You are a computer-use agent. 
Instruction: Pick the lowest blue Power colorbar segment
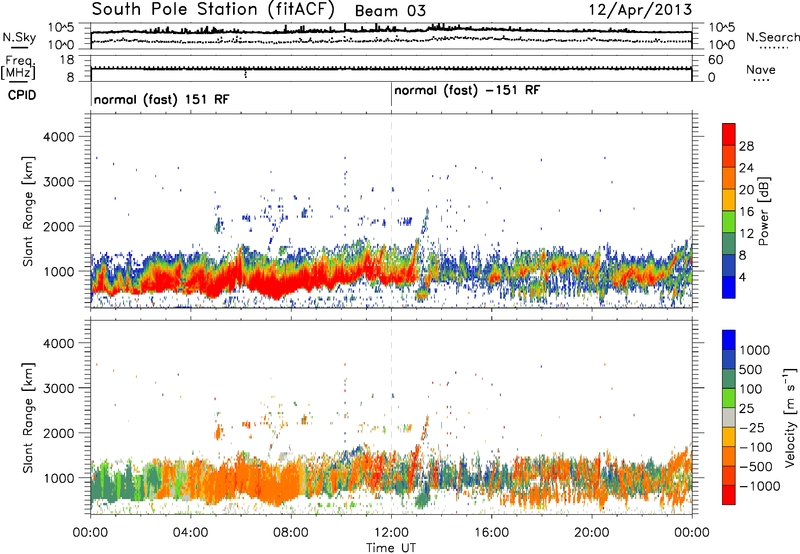tap(729, 287)
